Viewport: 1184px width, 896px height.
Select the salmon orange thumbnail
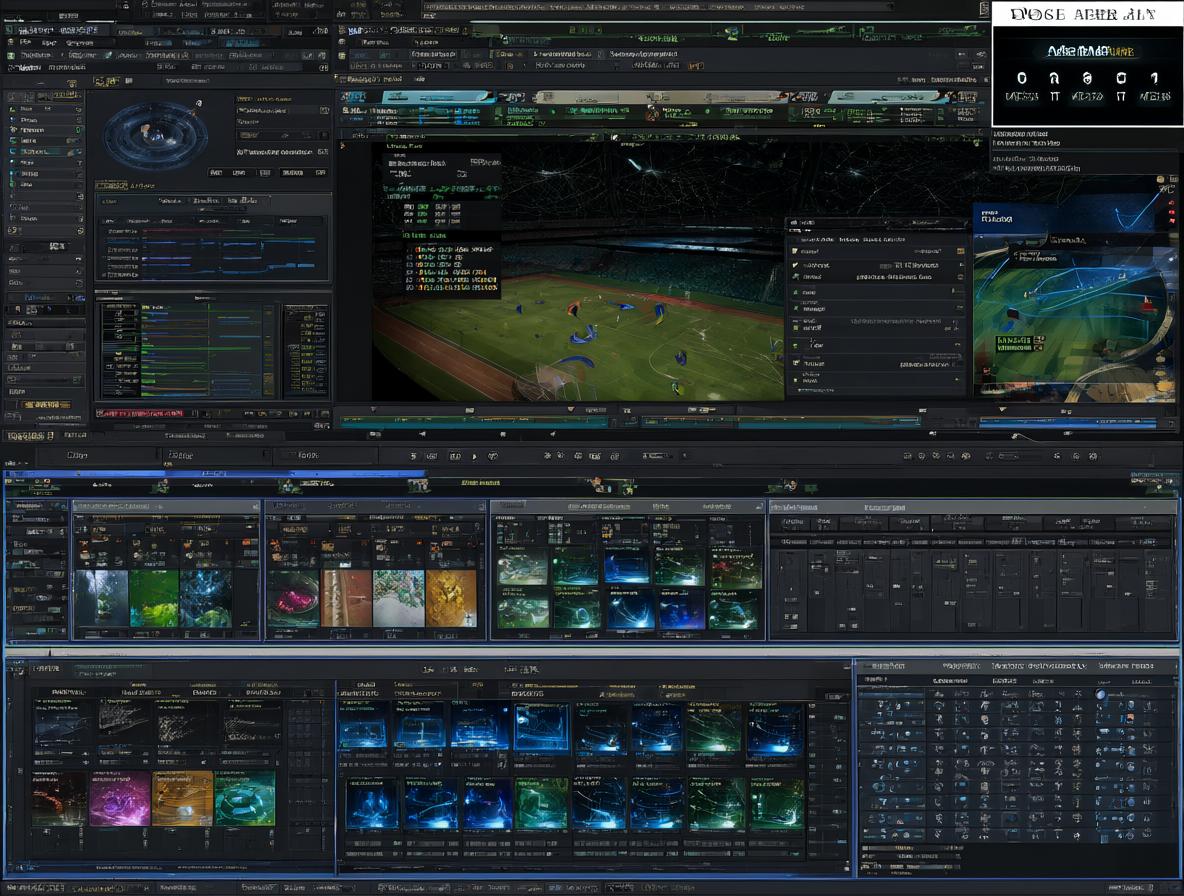346,598
